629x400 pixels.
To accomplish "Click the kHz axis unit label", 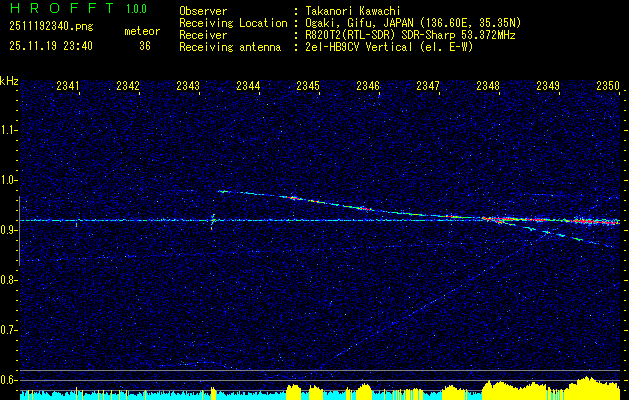I will tap(9, 81).
